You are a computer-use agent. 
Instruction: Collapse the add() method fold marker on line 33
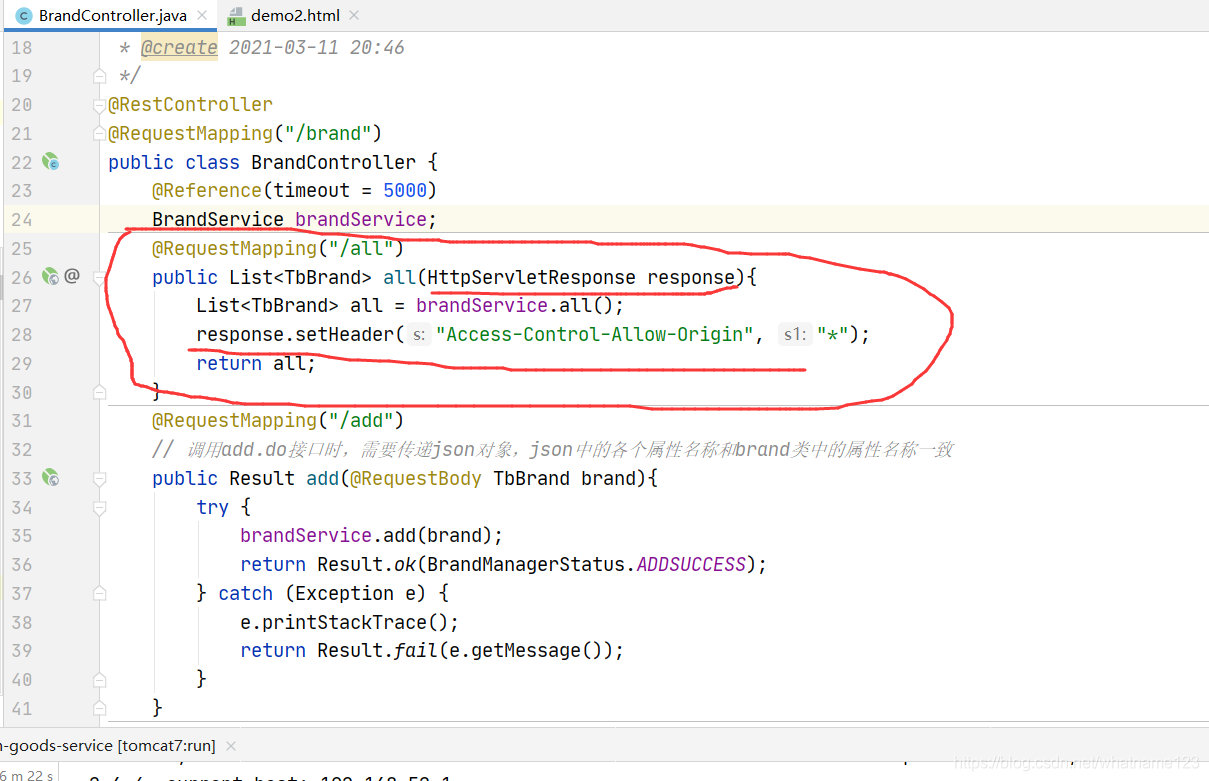(99, 478)
